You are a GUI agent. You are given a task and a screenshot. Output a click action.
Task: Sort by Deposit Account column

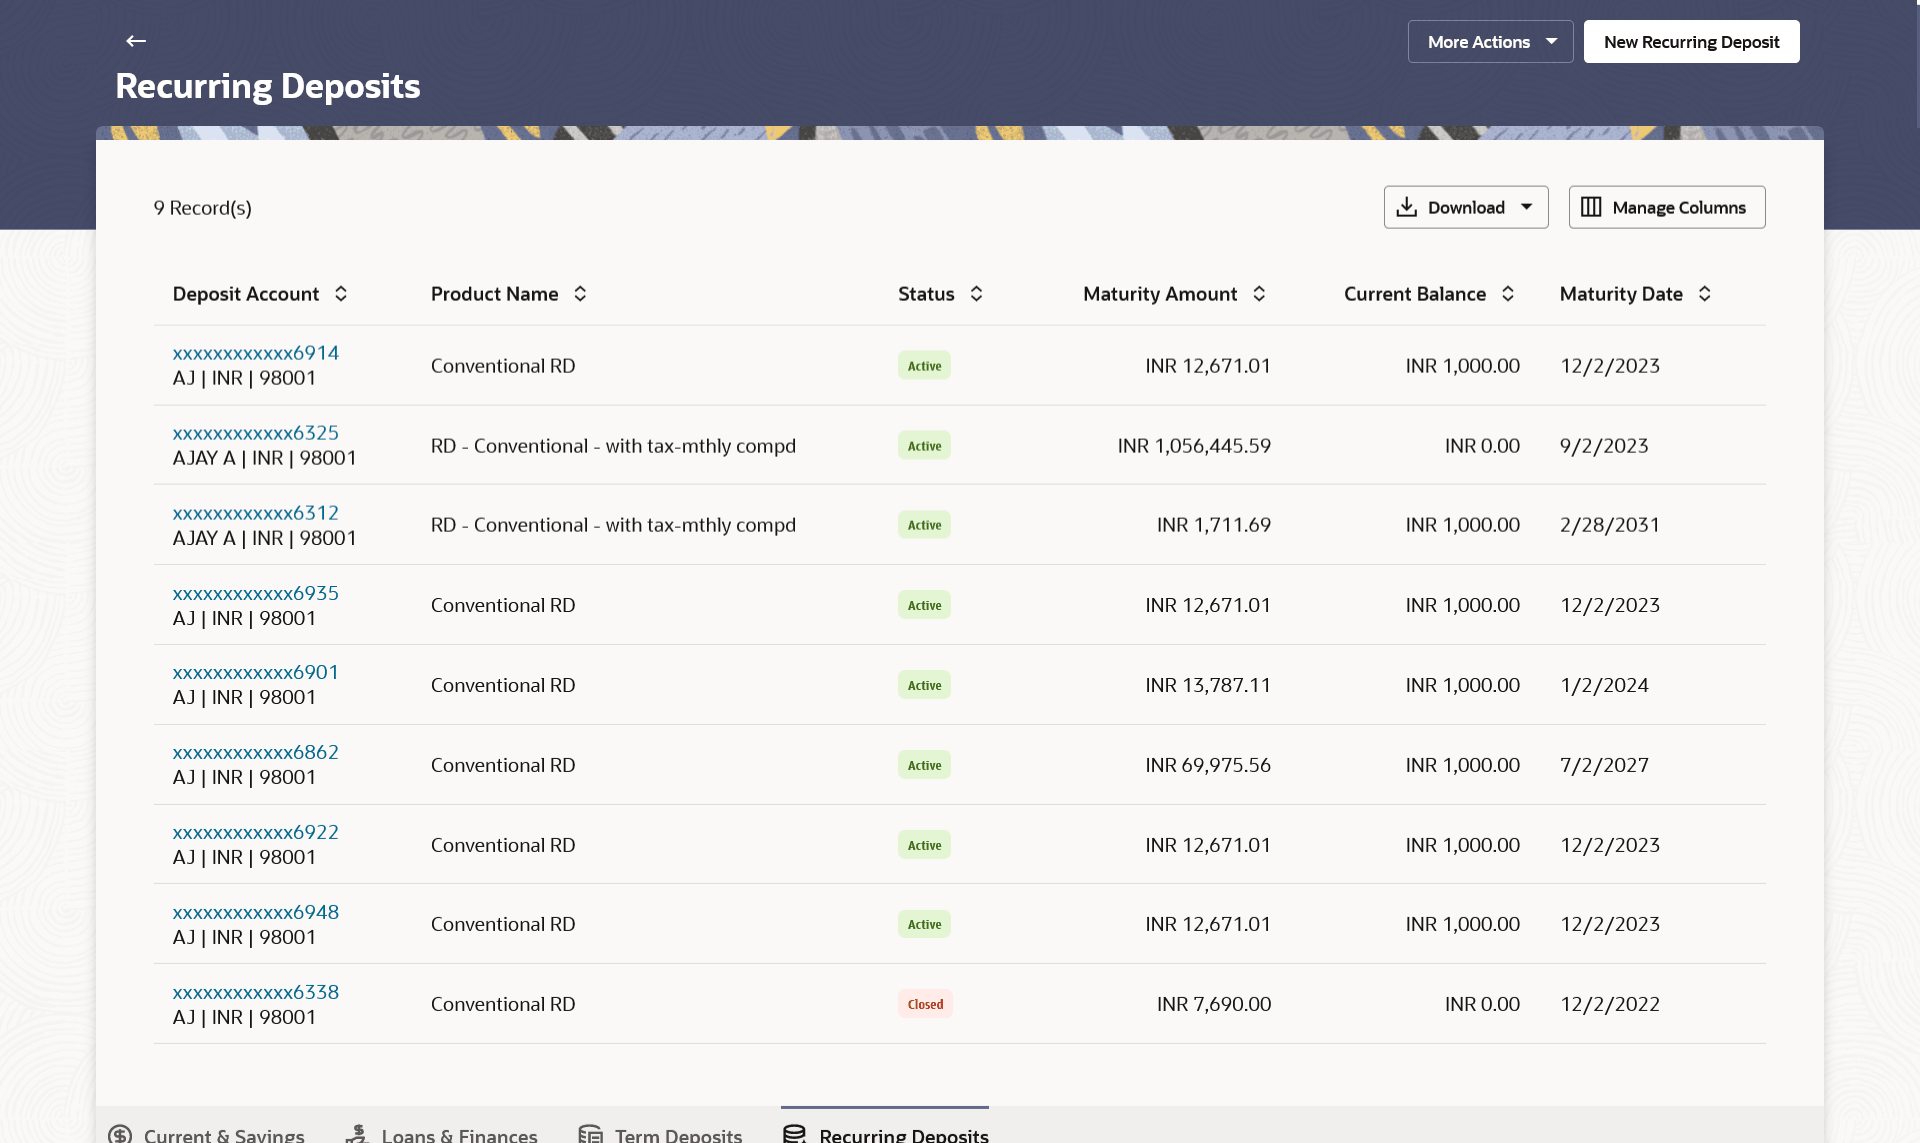(341, 294)
